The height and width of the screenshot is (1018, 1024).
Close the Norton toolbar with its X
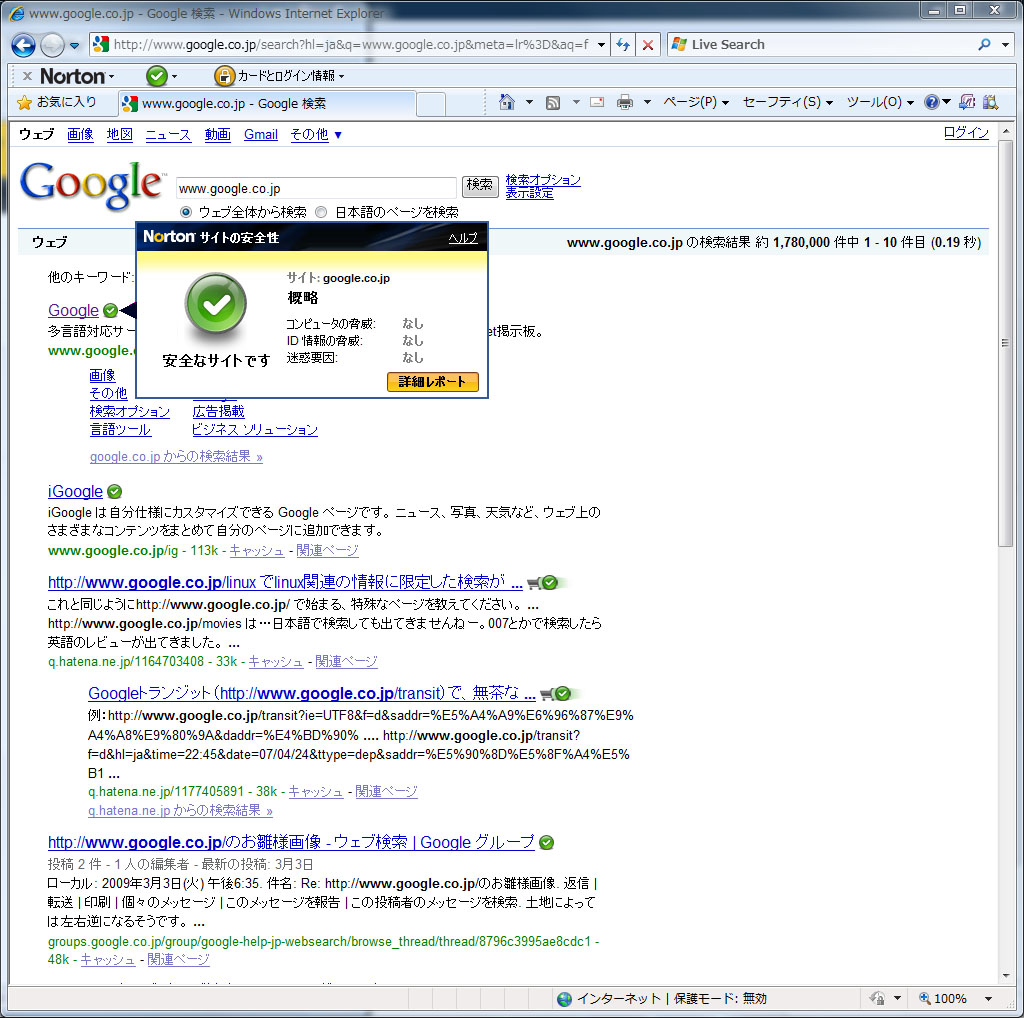(x=27, y=76)
